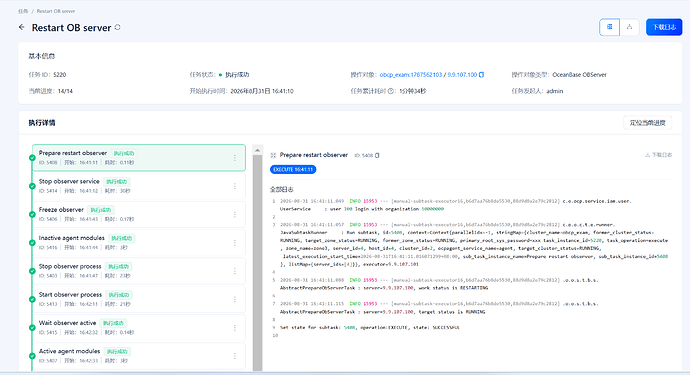The width and height of the screenshot is (690, 375).
Task: Click the blue 下载日志 button at top right
Action: tap(664, 27)
